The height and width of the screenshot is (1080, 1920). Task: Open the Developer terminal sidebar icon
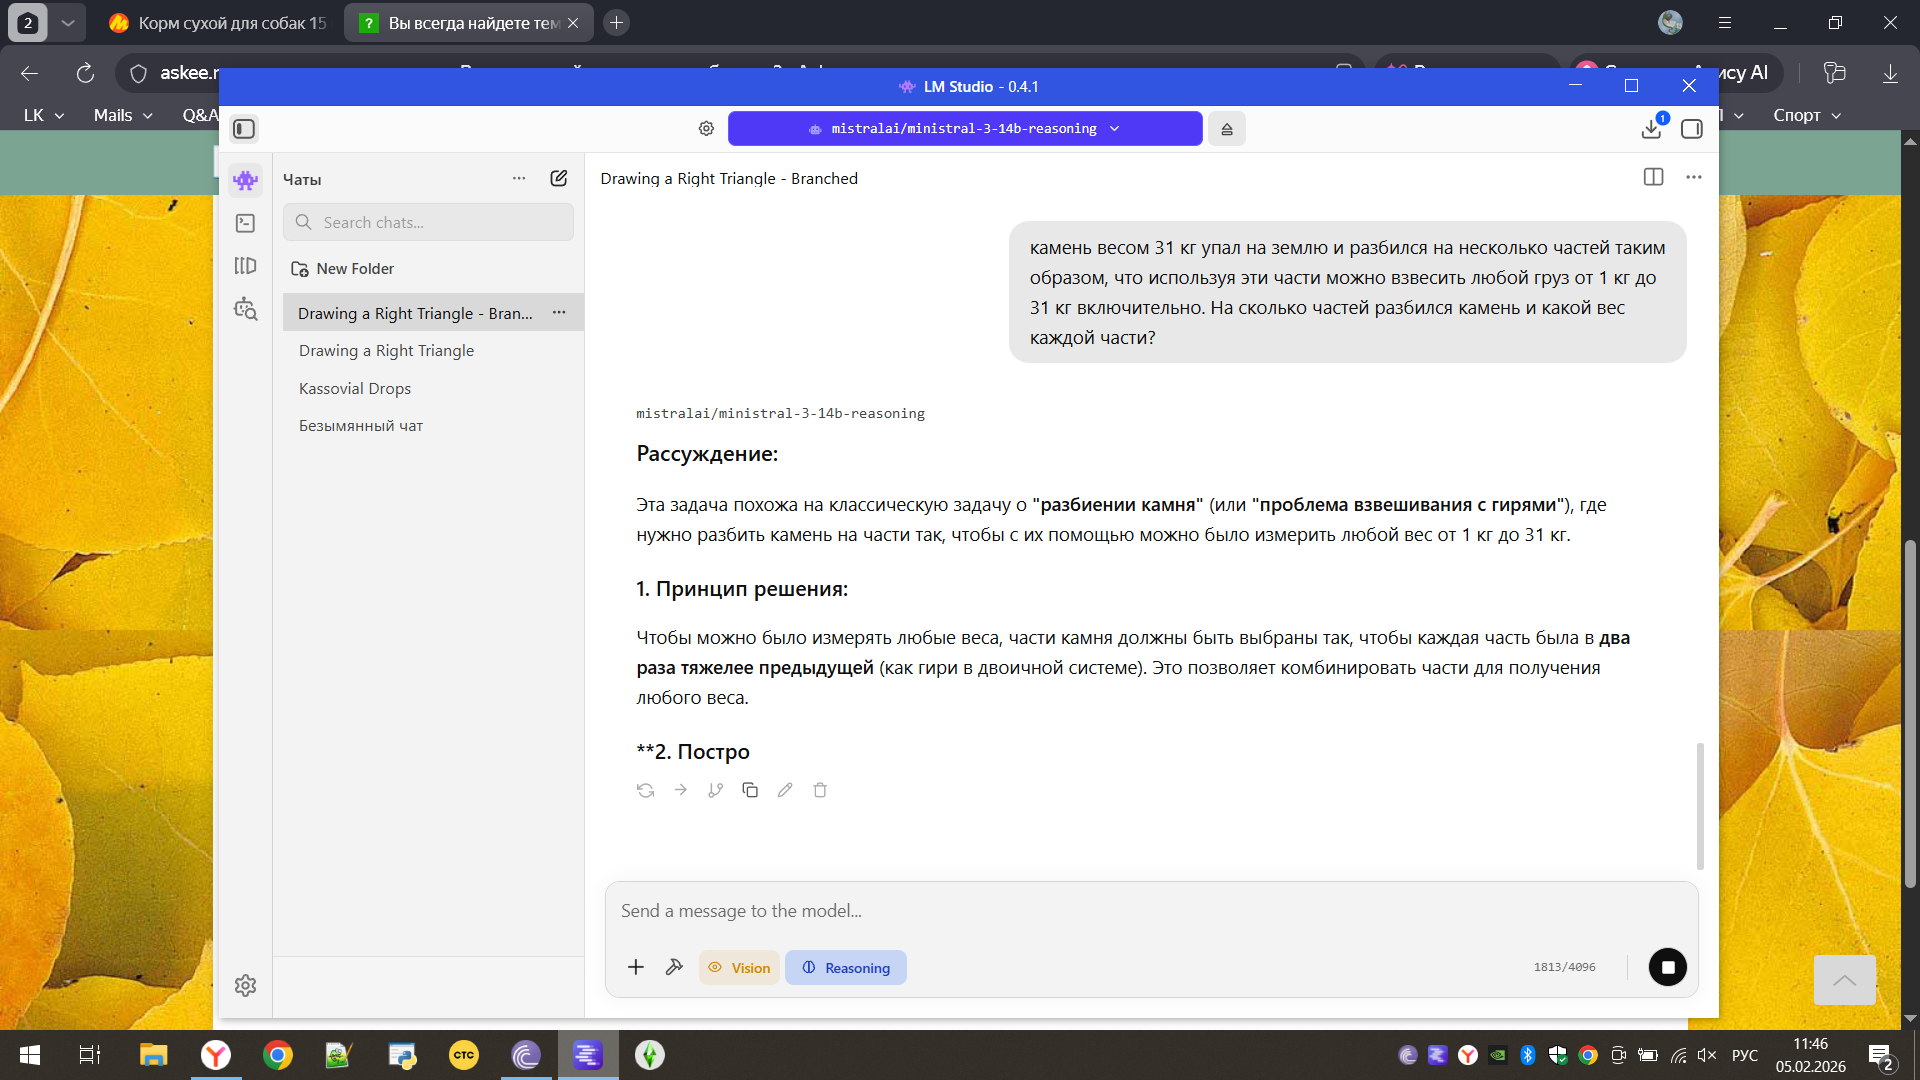(245, 223)
